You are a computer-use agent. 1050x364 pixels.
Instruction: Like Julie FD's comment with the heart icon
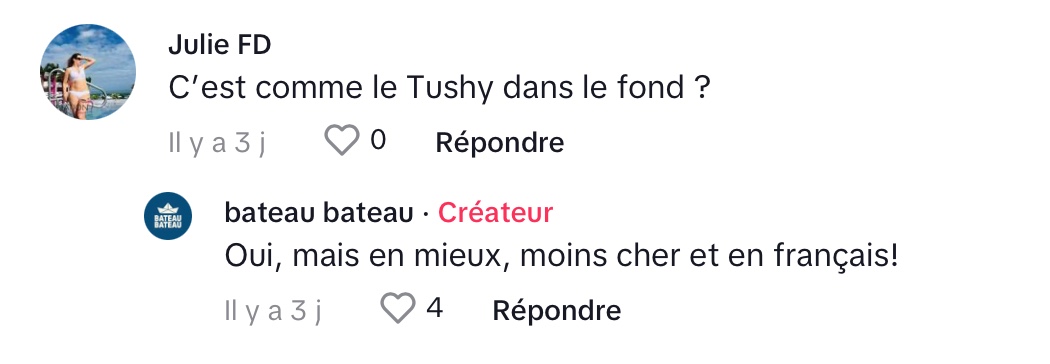coord(342,141)
